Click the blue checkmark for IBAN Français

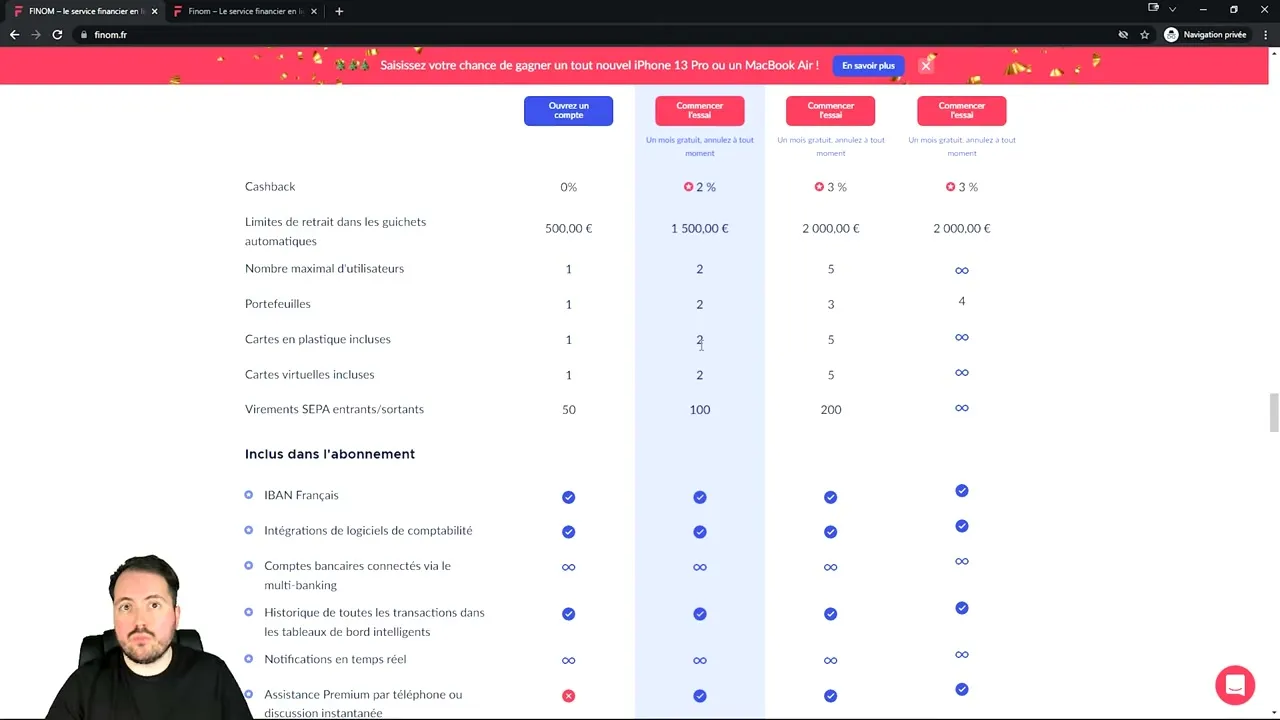tap(568, 496)
